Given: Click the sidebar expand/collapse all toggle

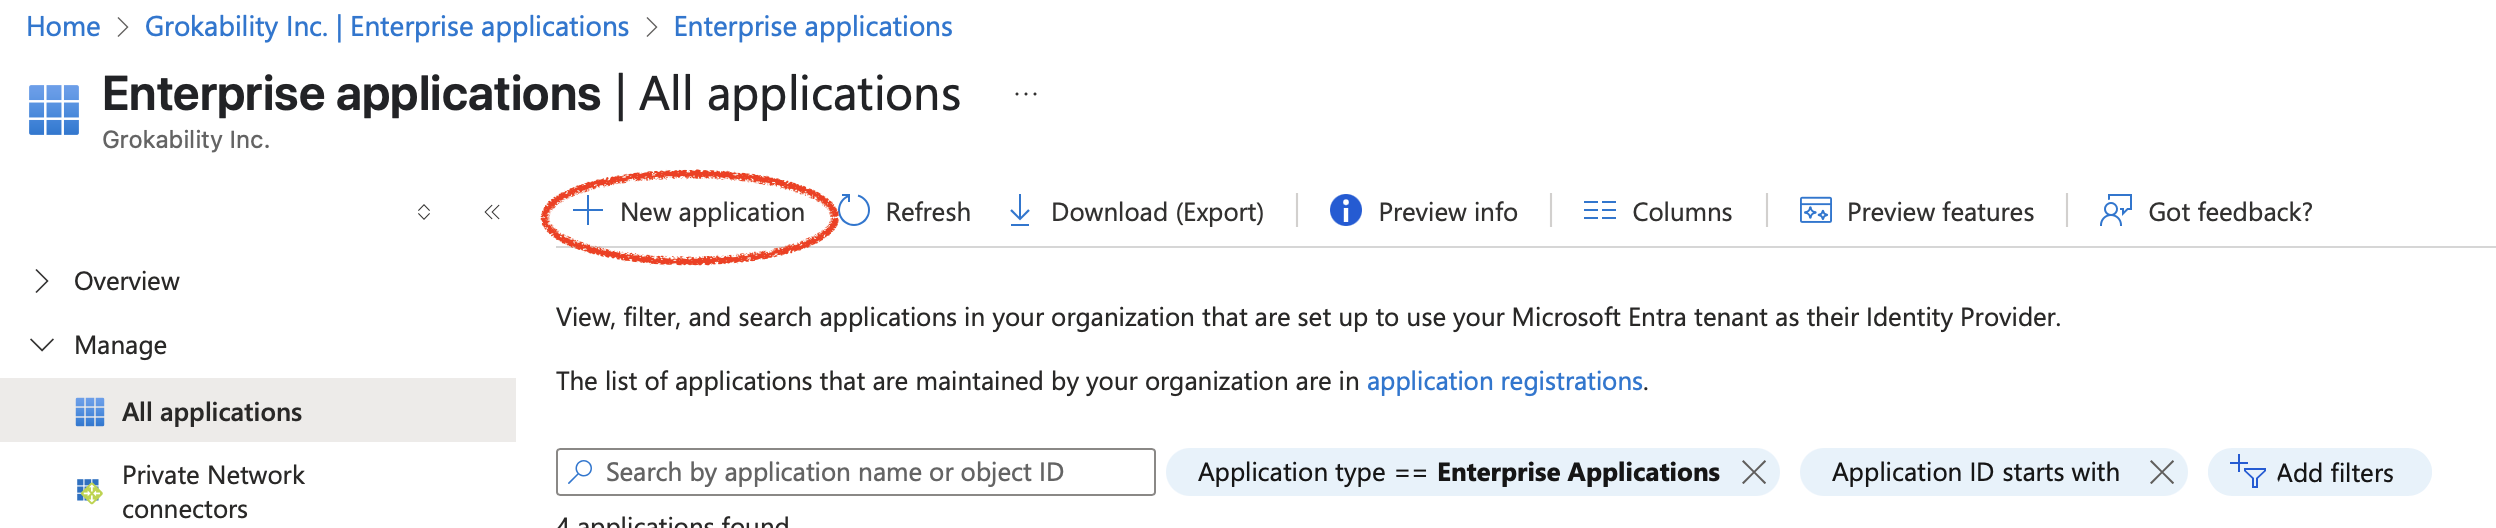Looking at the screenshot, I should pos(424,212).
